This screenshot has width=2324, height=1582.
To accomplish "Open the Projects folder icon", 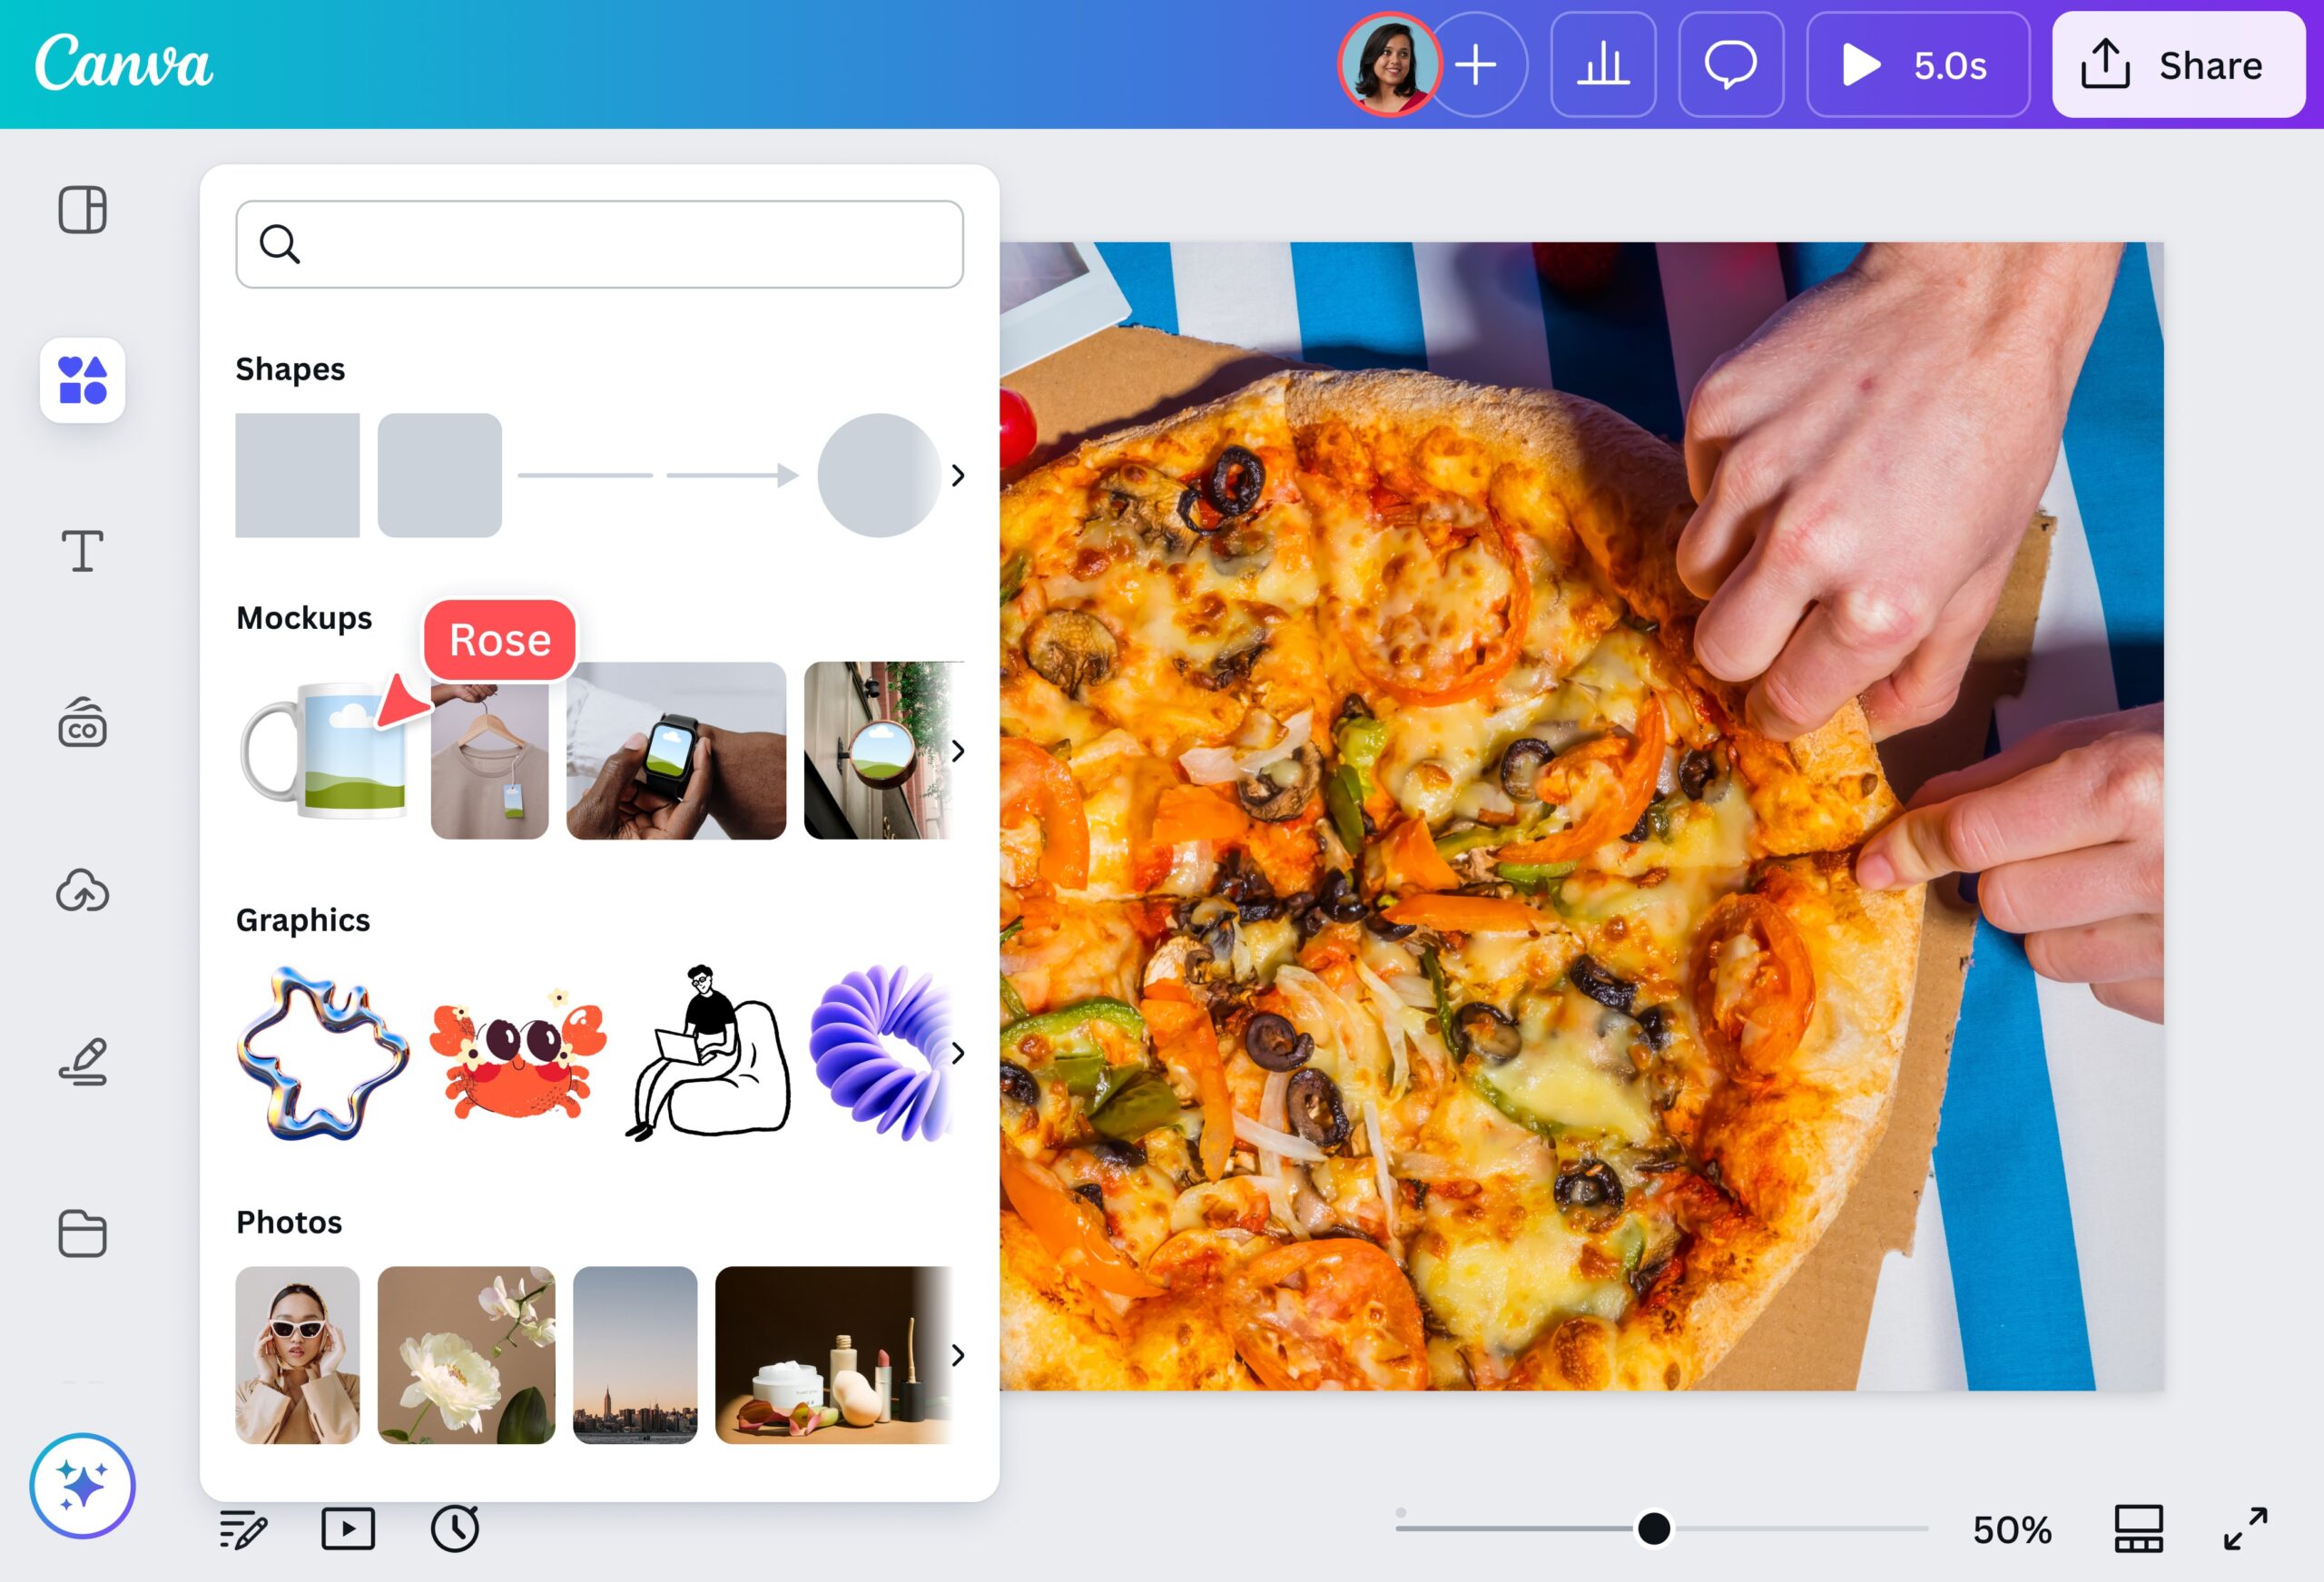I will click(x=82, y=1233).
